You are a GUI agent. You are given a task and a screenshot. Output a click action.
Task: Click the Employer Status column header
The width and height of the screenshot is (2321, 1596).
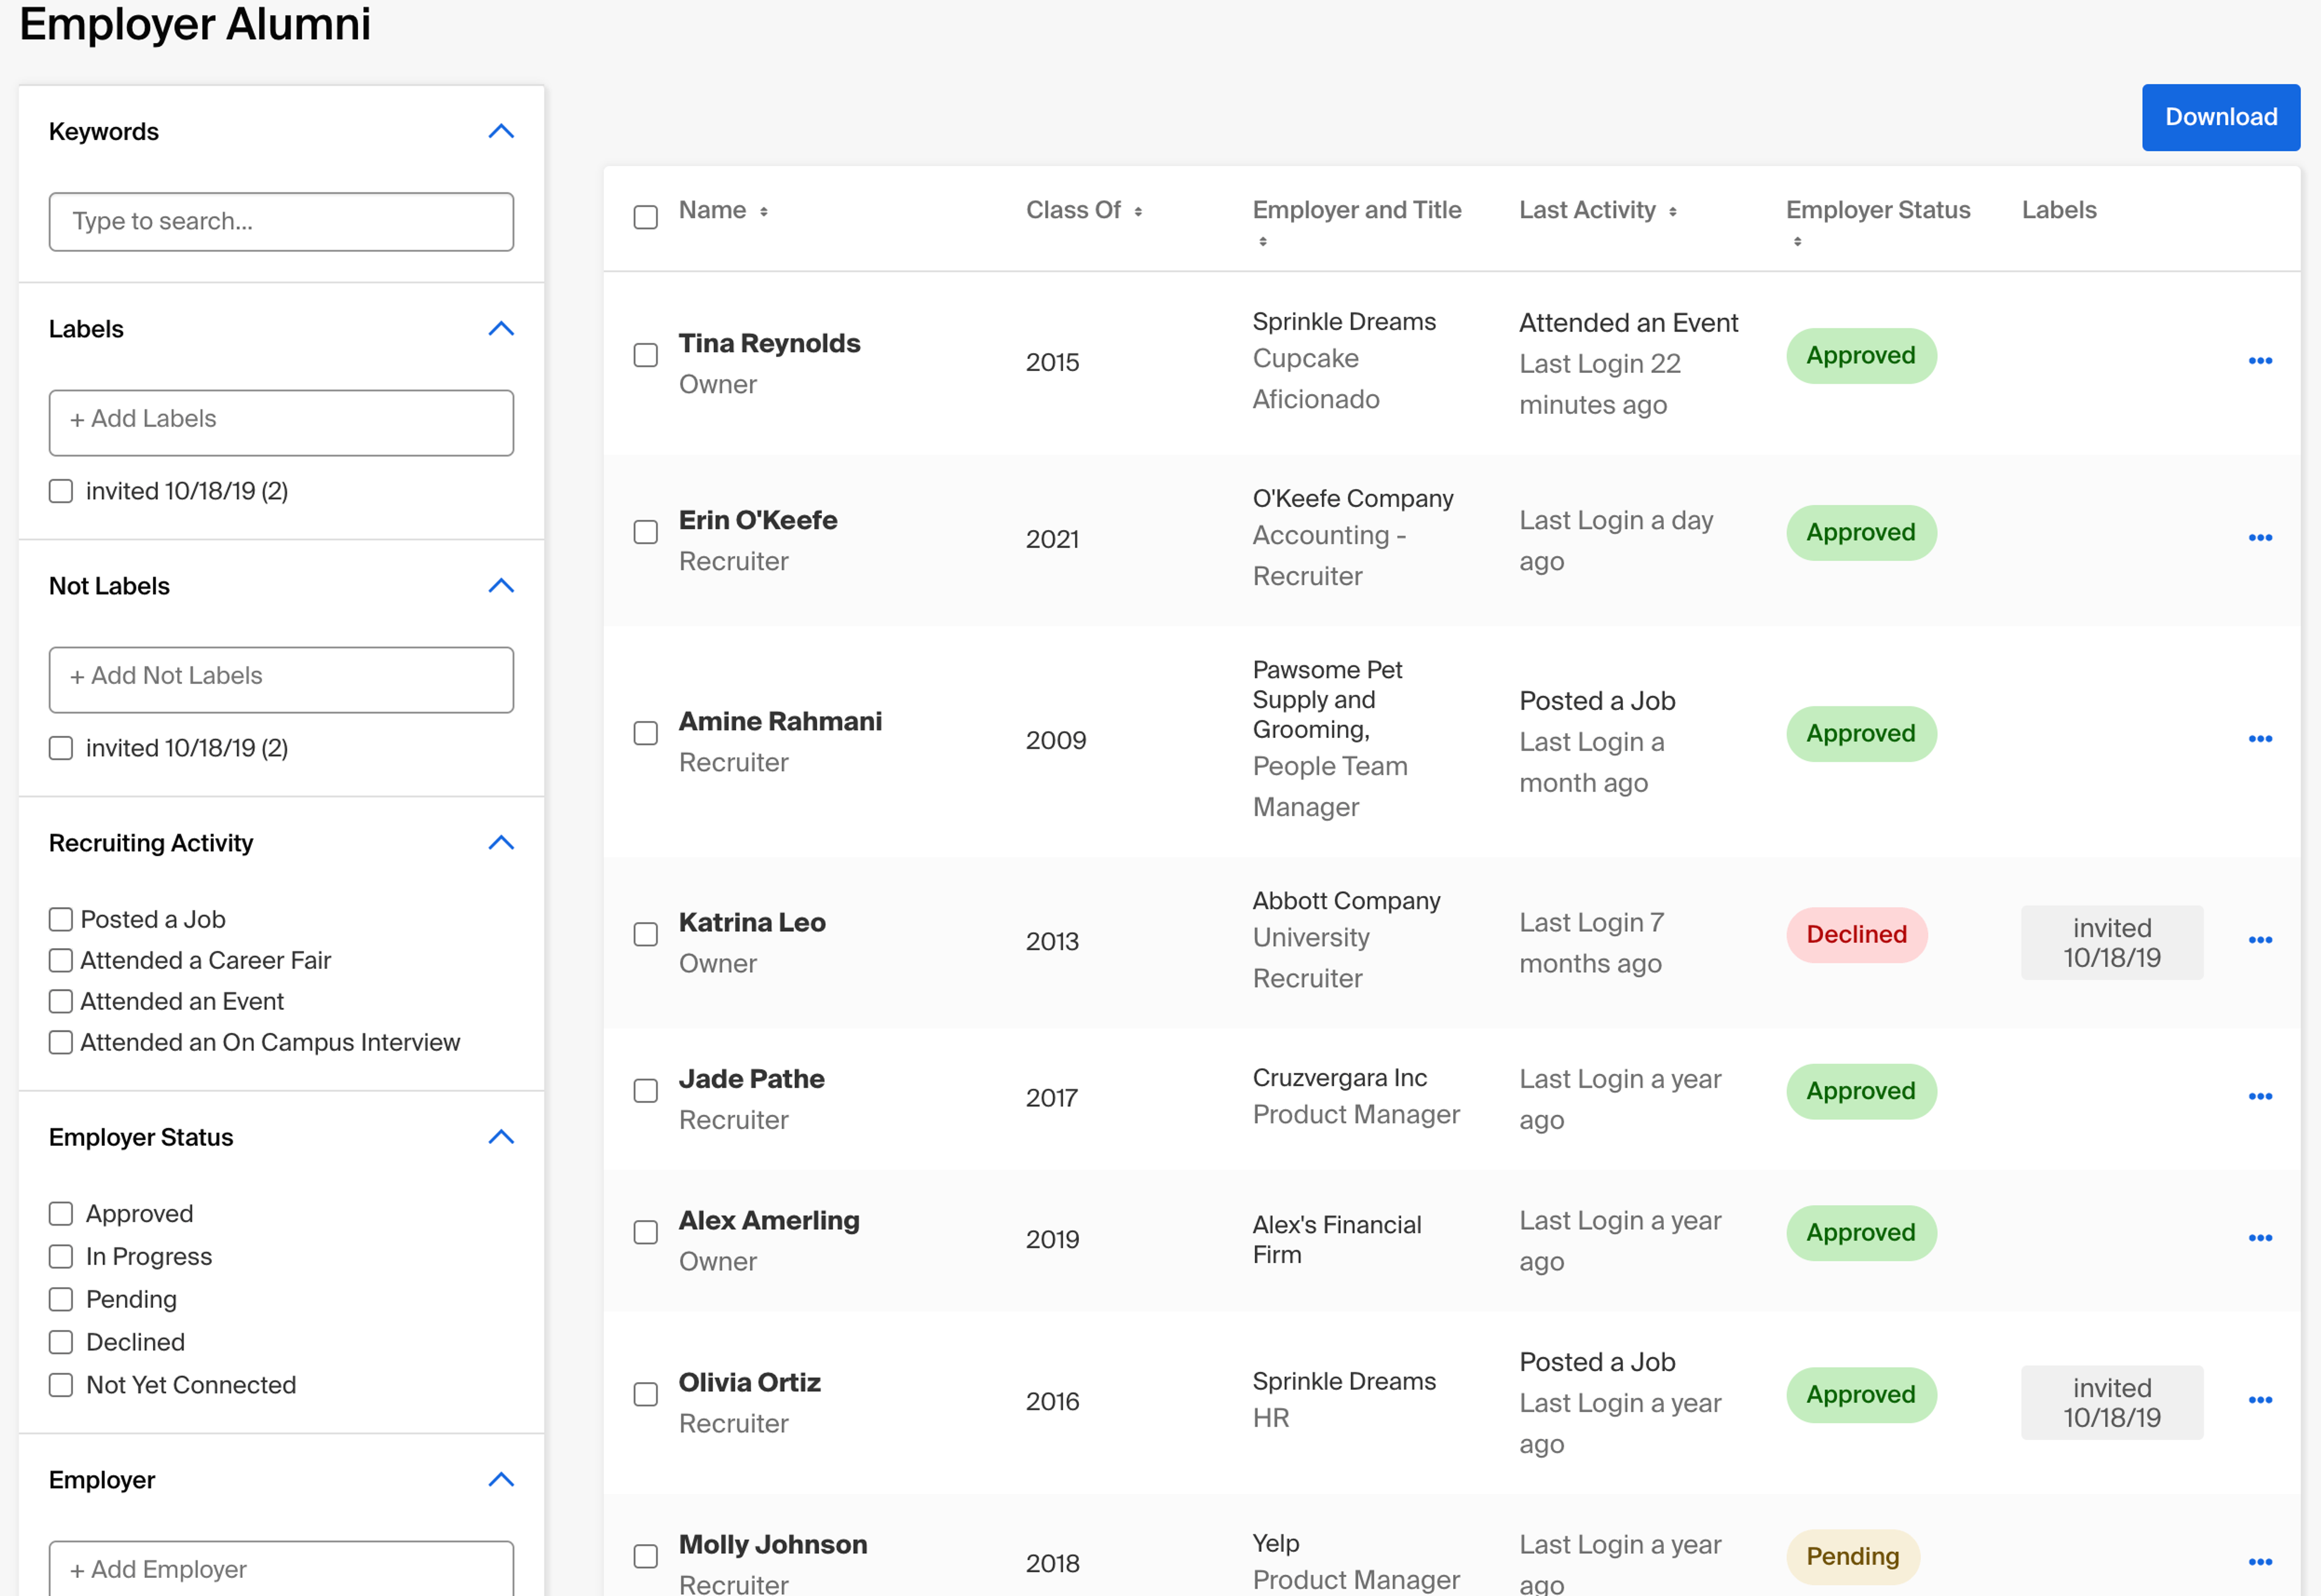(1877, 210)
